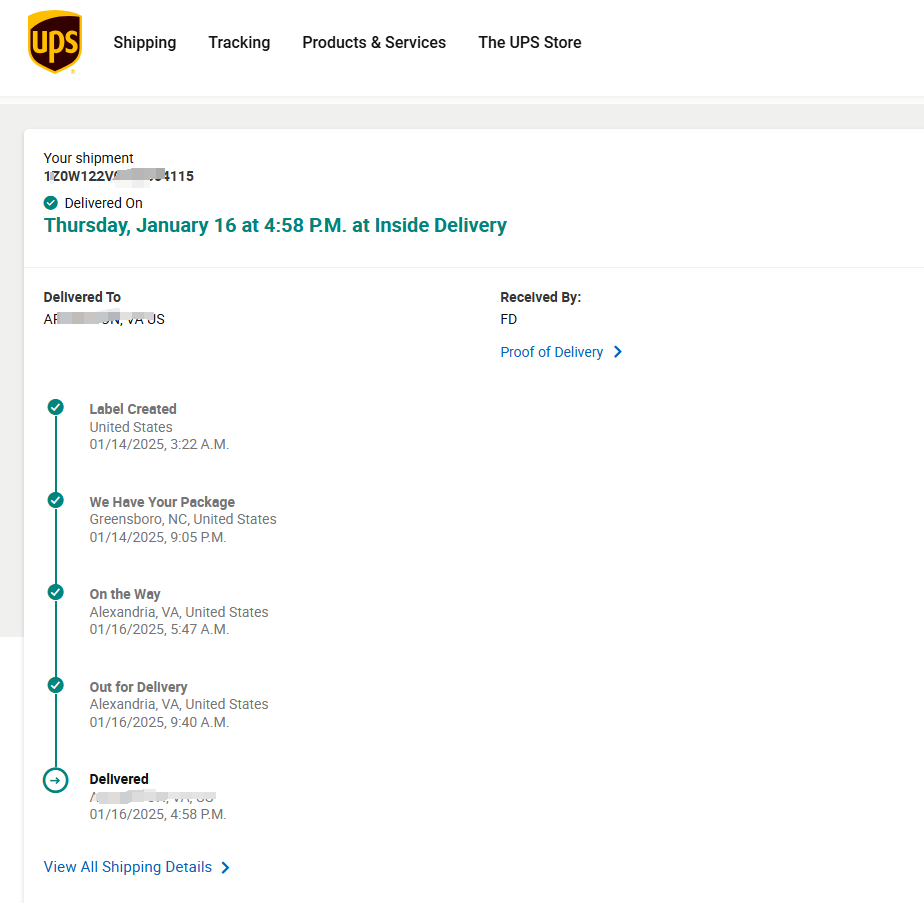Click timestamp 01/16/2025, 5:47 A.M.
924x903 pixels.
[159, 630]
